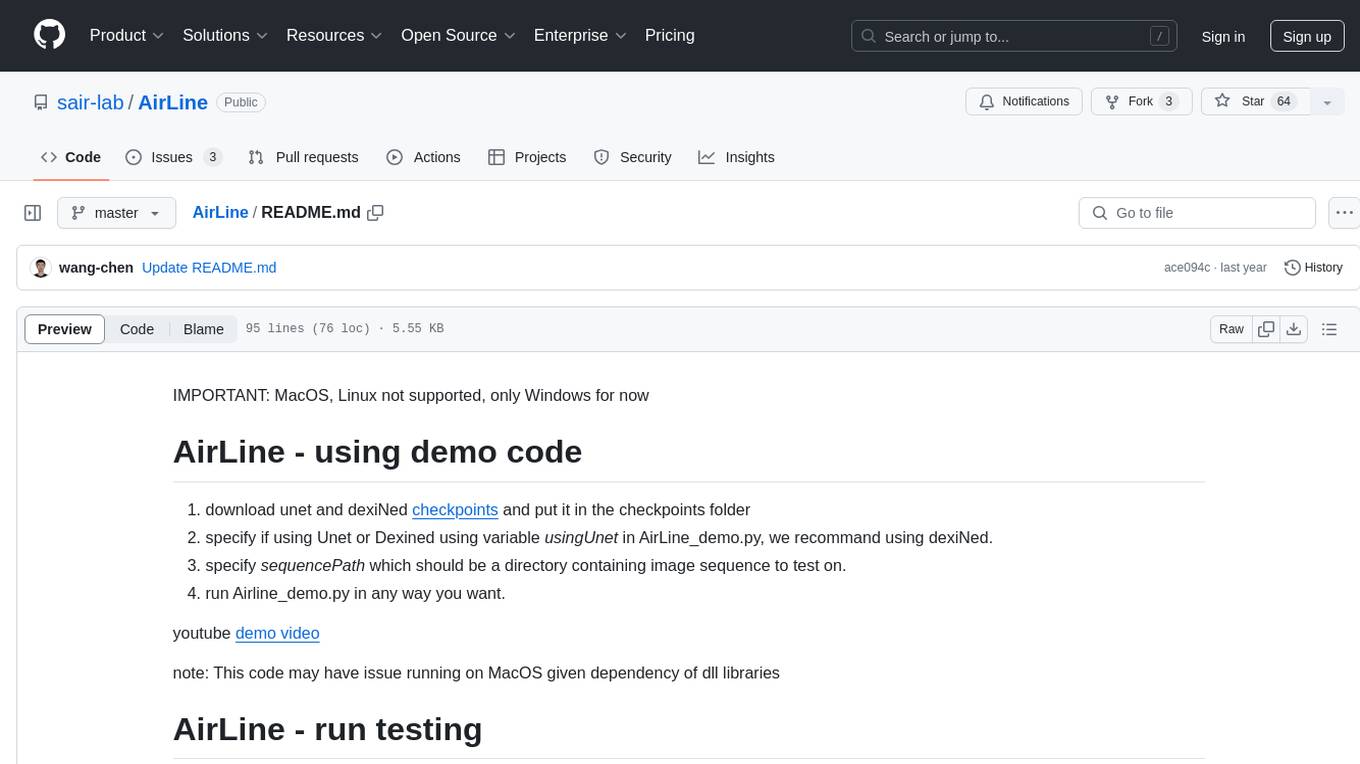
Task: Focus the Search or jump to field
Action: coord(1016,36)
